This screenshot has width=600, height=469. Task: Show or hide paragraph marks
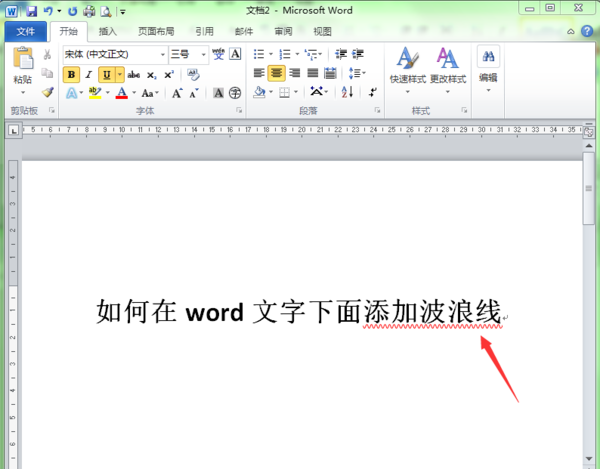(x=372, y=92)
